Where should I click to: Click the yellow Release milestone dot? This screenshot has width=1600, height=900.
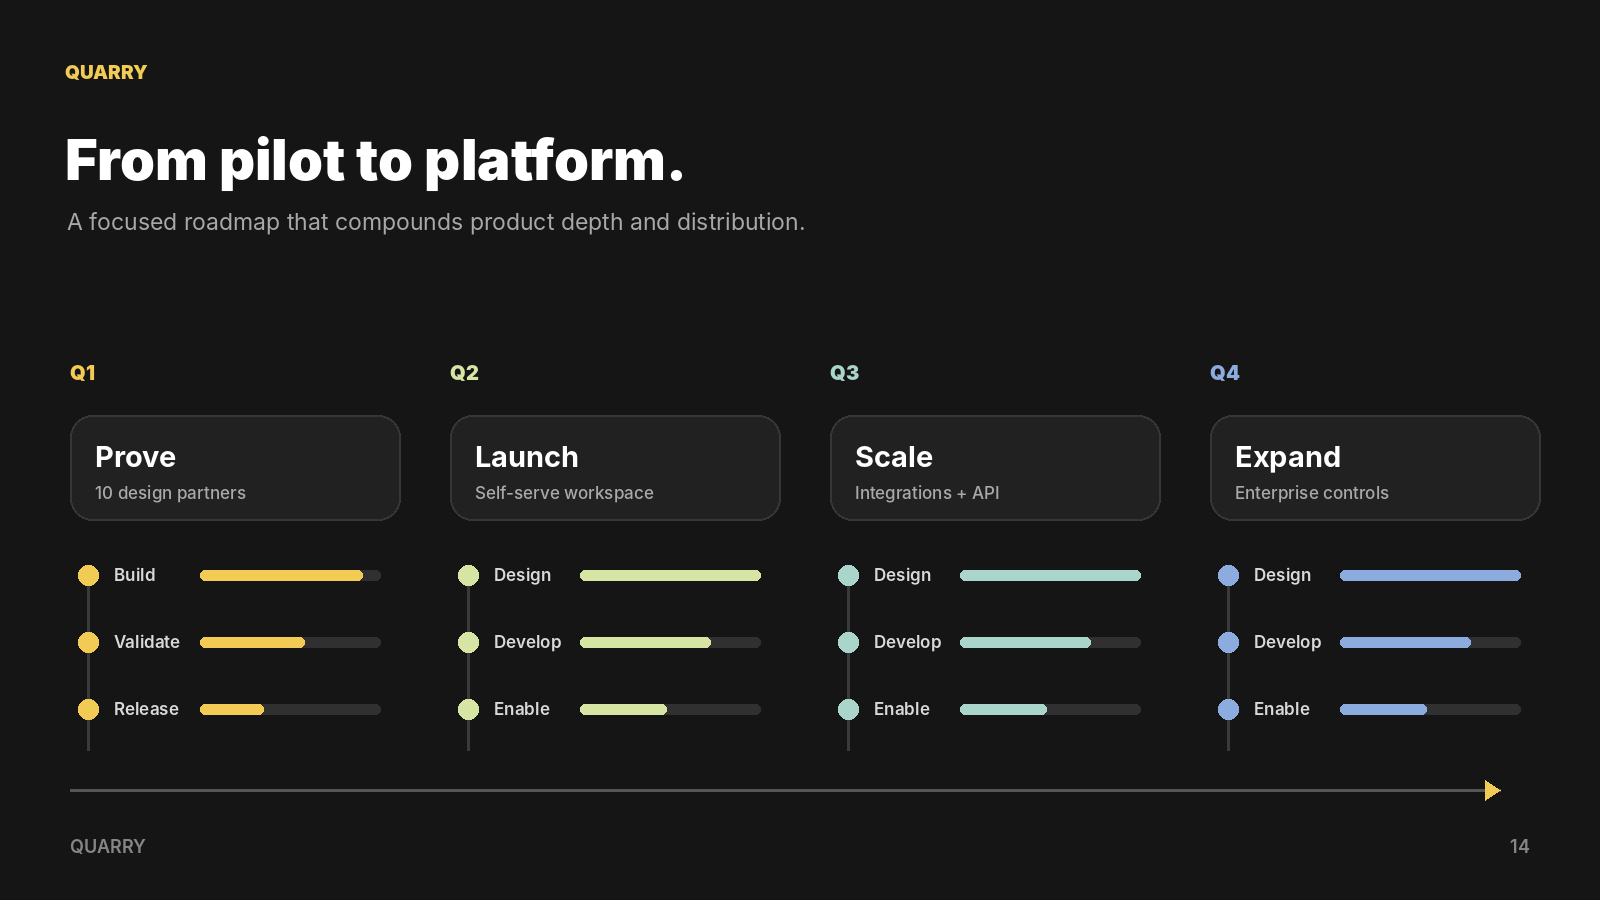(89, 709)
